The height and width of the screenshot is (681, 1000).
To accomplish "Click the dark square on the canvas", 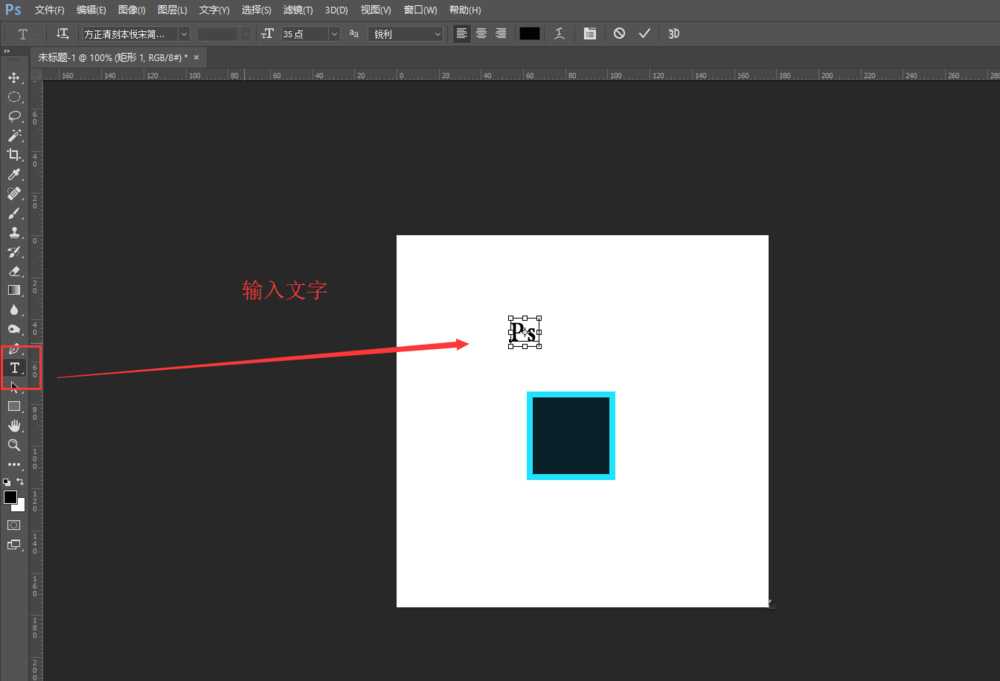I will (570, 435).
